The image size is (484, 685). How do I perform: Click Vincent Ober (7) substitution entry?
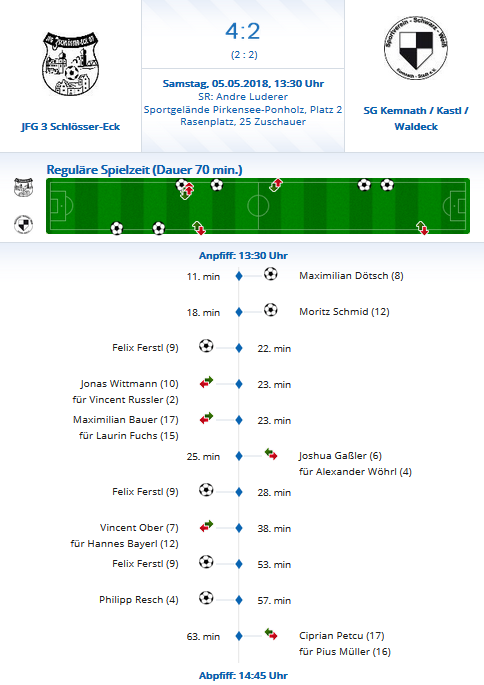139,528
